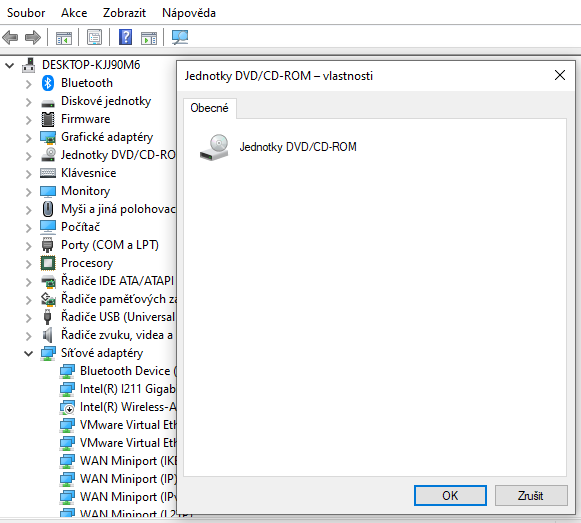Click the show/hide console tree icon
Viewport: 581px width, 523px height.
point(63,37)
